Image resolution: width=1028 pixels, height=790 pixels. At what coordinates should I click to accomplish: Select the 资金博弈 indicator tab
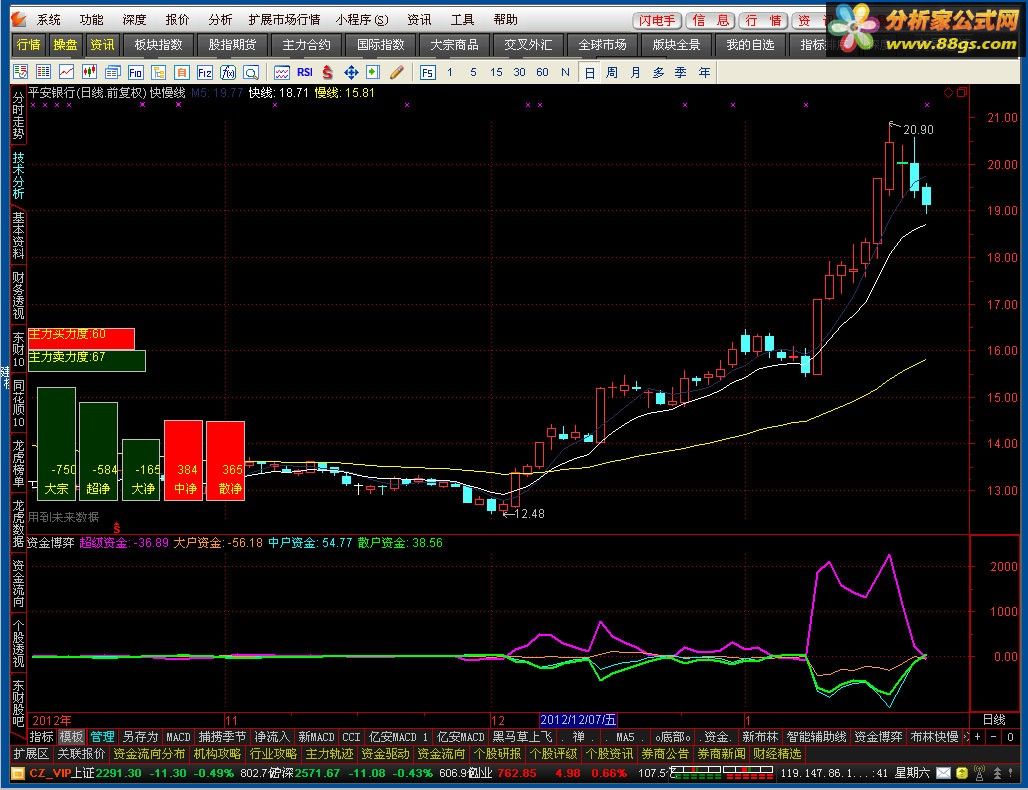pos(879,737)
